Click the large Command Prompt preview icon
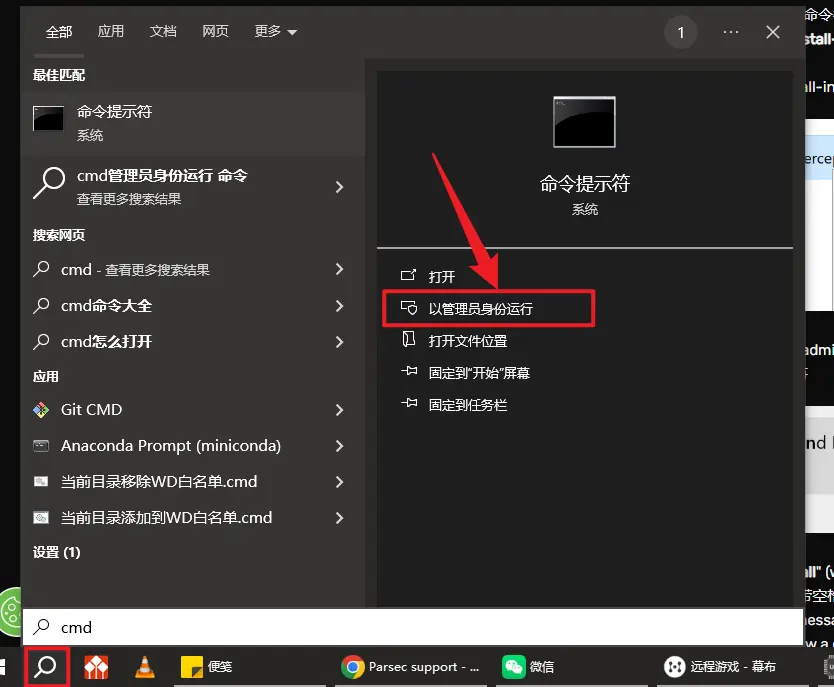 click(584, 122)
